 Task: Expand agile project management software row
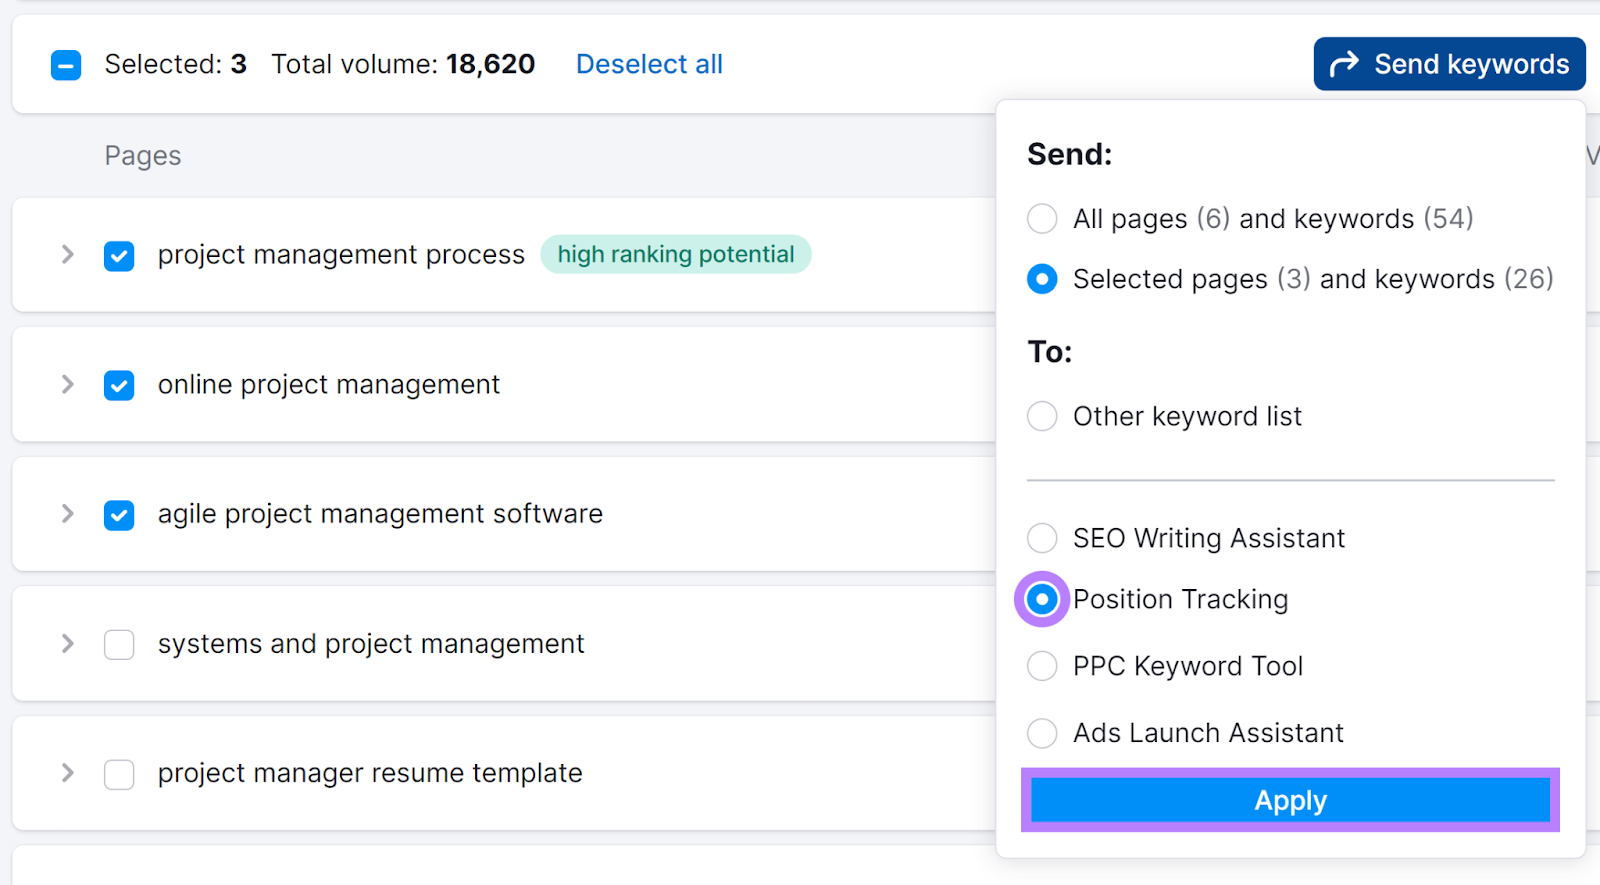(67, 513)
